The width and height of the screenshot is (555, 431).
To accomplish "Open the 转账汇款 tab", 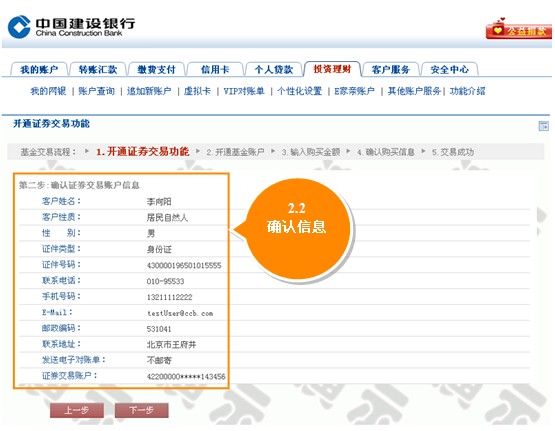I will pos(98,69).
